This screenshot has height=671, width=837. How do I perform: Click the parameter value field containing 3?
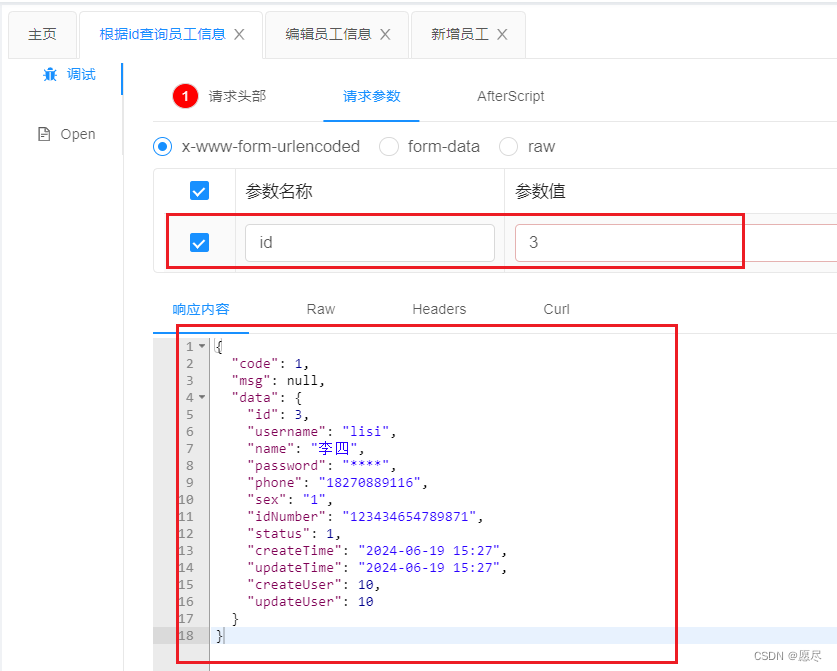tap(628, 242)
